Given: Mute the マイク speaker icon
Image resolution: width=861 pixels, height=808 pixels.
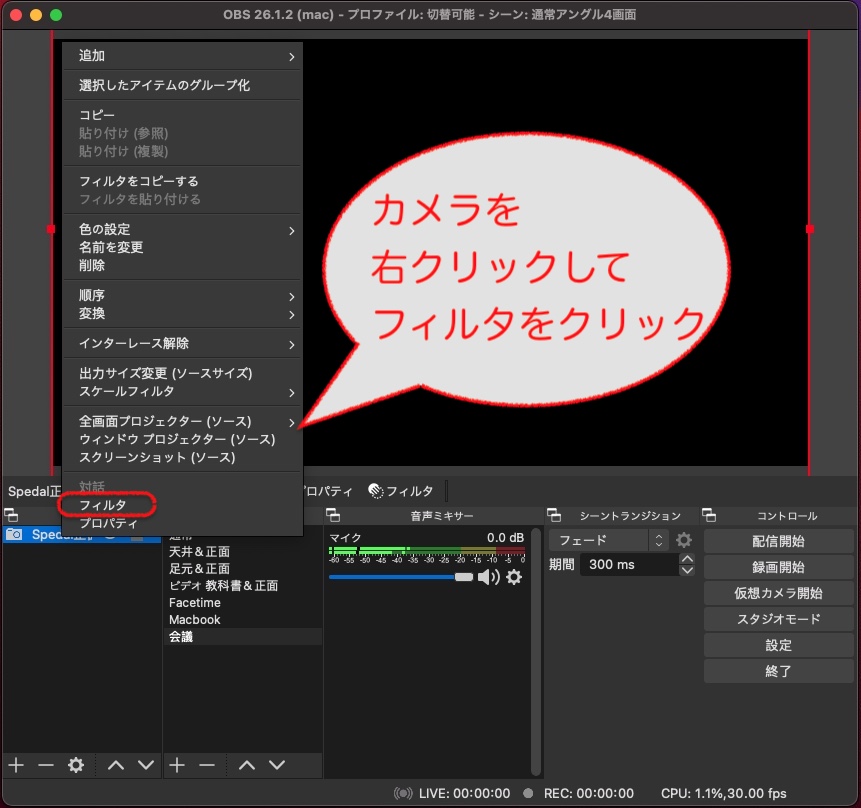Looking at the screenshot, I should click(488, 578).
